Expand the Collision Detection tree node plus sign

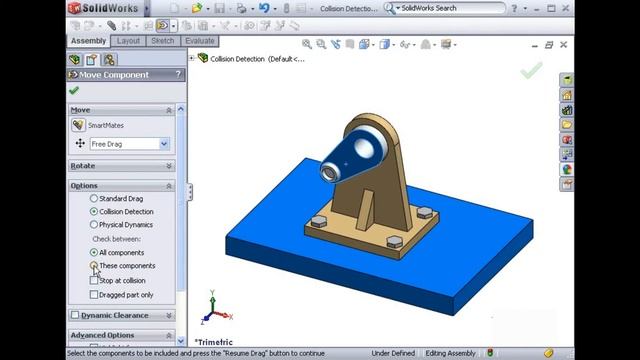click(x=191, y=58)
